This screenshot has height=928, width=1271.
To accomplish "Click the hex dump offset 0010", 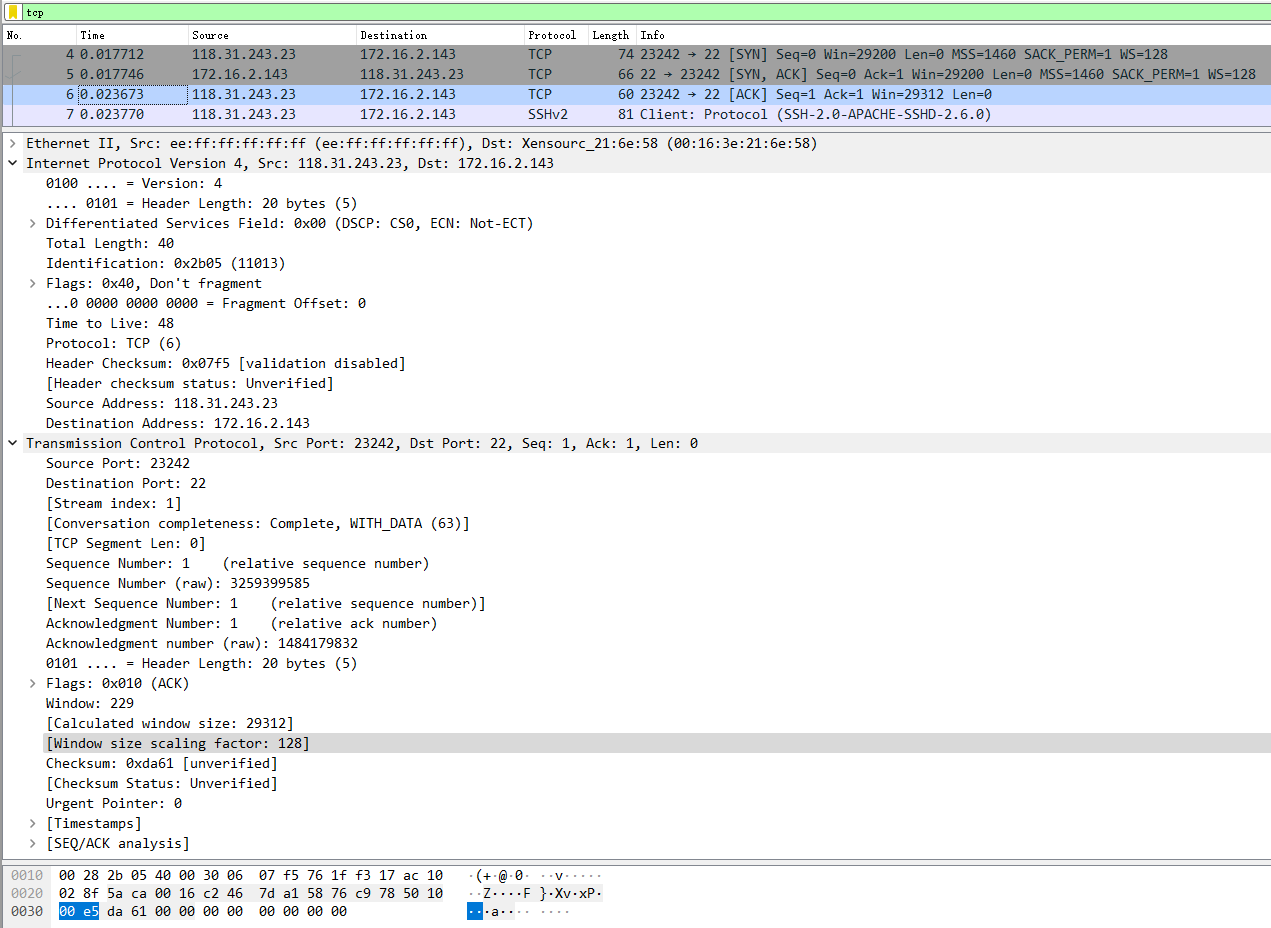I will (26, 875).
